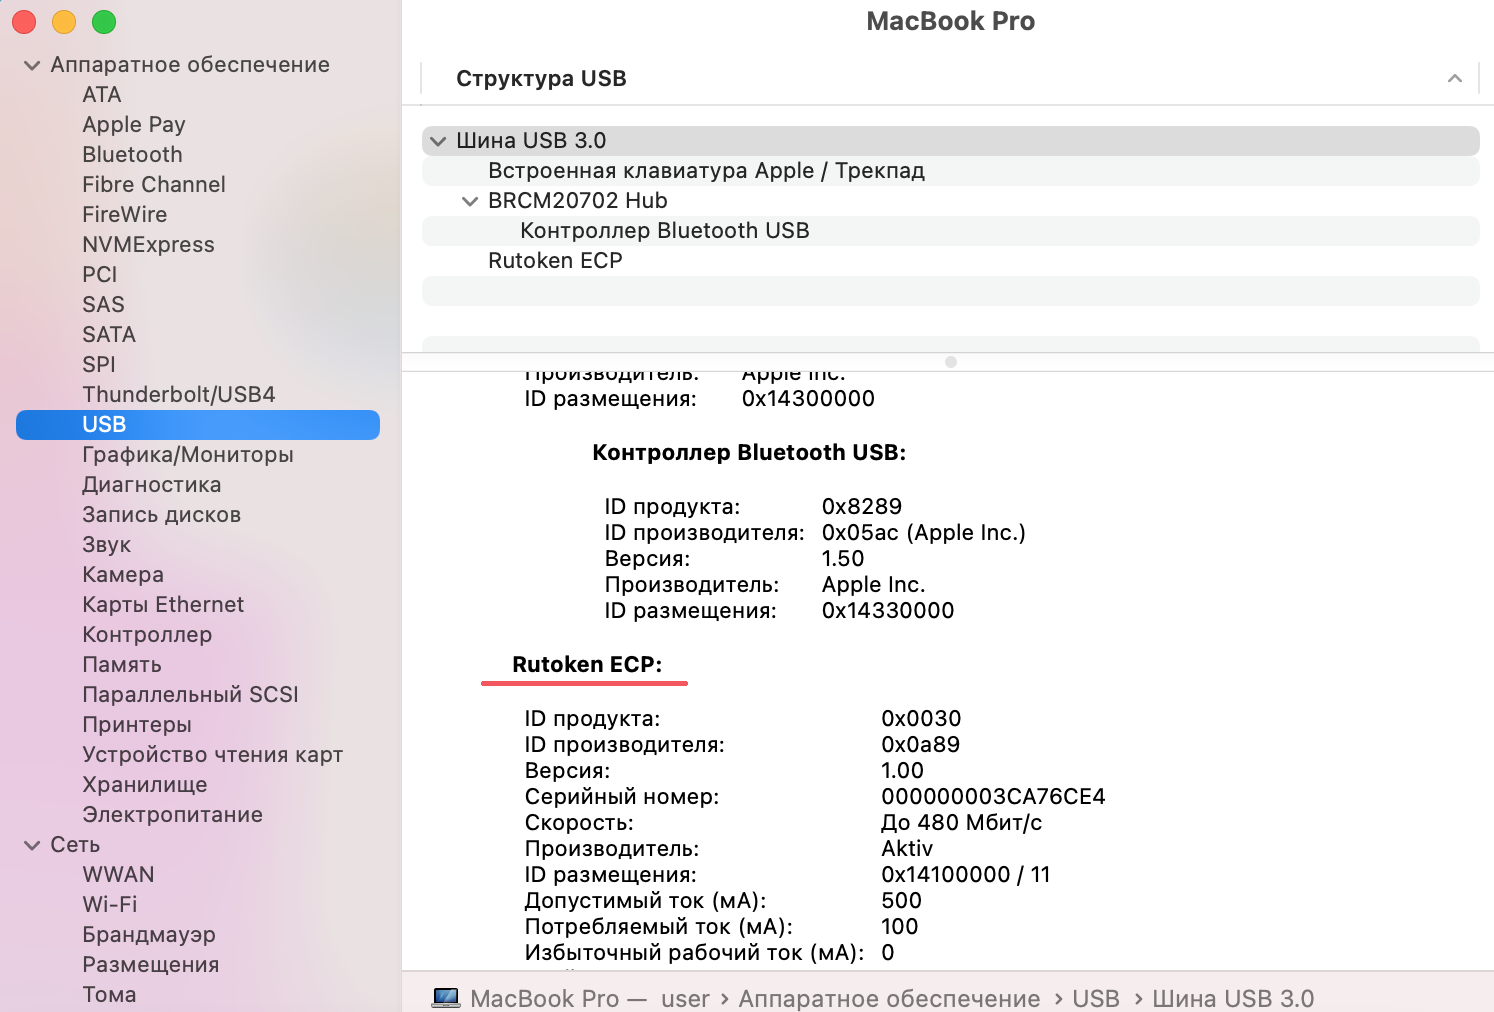
Task: Collapse the Аппаратное обеспечение section
Action: (32, 65)
